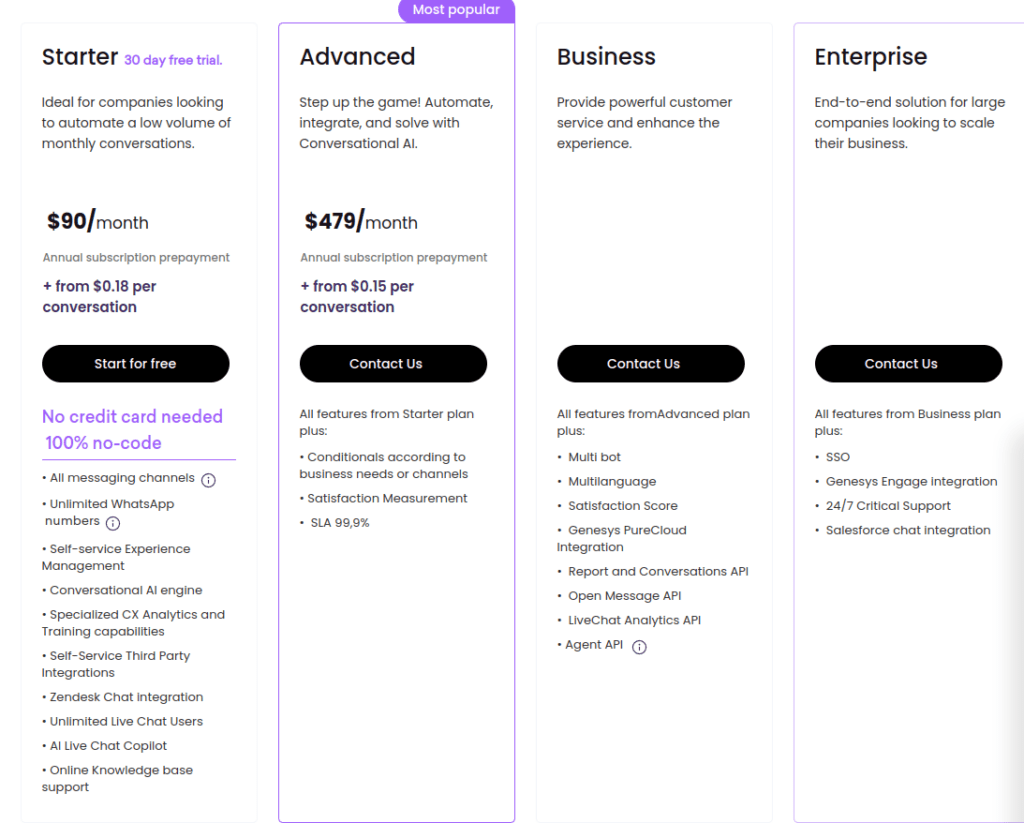Select the Satisfaction Score feature

[618, 506]
